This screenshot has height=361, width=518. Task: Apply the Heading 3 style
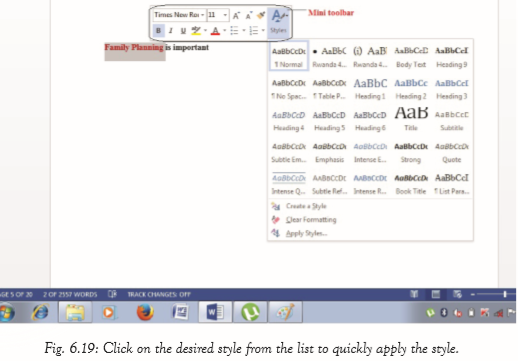click(452, 89)
